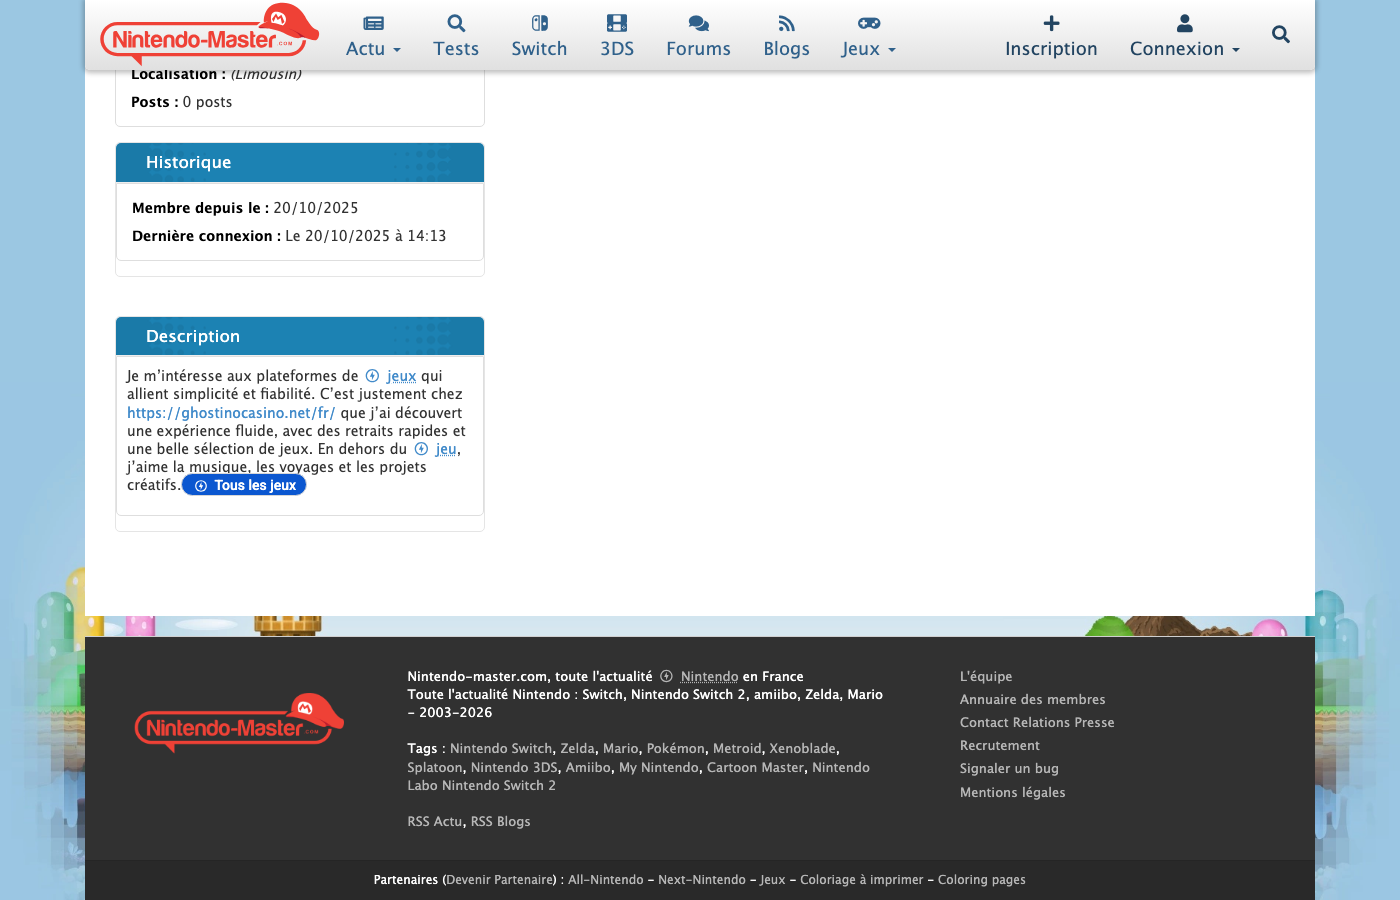
Task: Open the RSS Actu feed link
Action: (x=435, y=822)
